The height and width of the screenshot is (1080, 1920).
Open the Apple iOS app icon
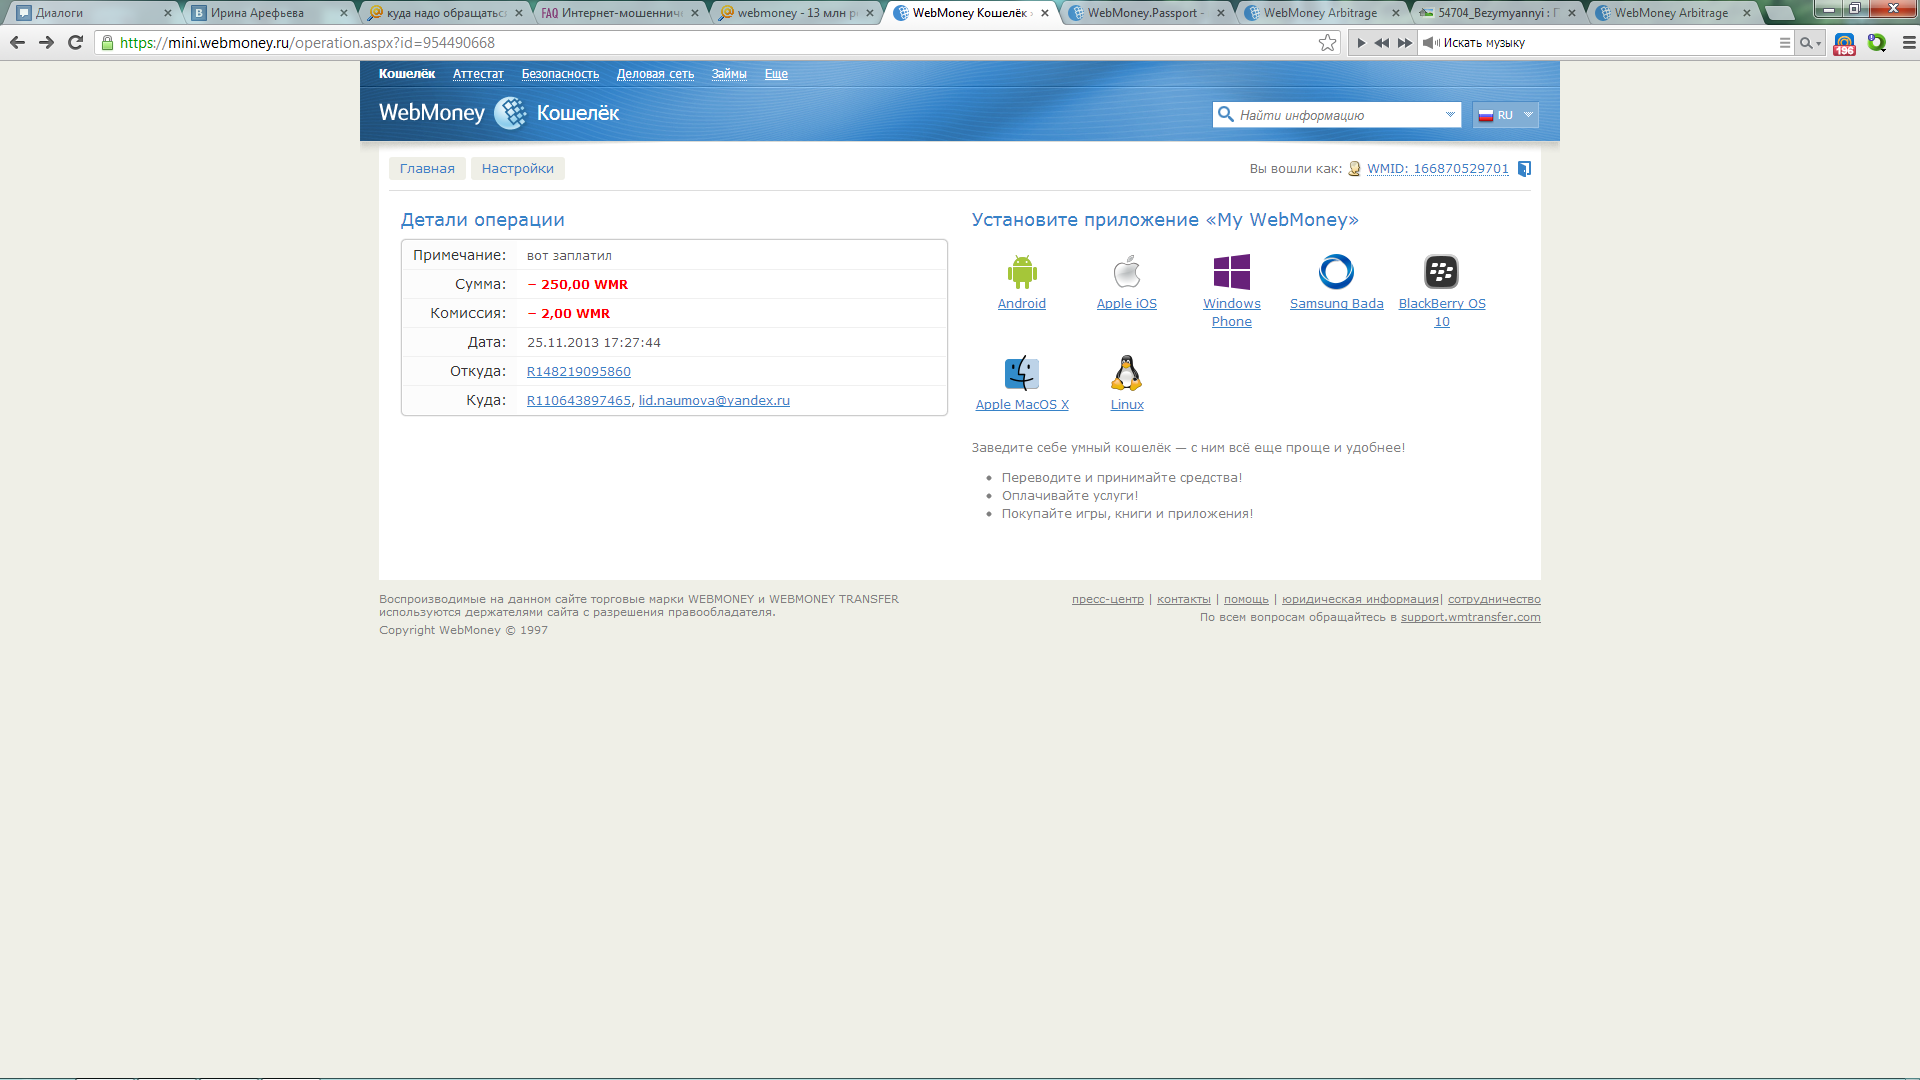pos(1127,272)
